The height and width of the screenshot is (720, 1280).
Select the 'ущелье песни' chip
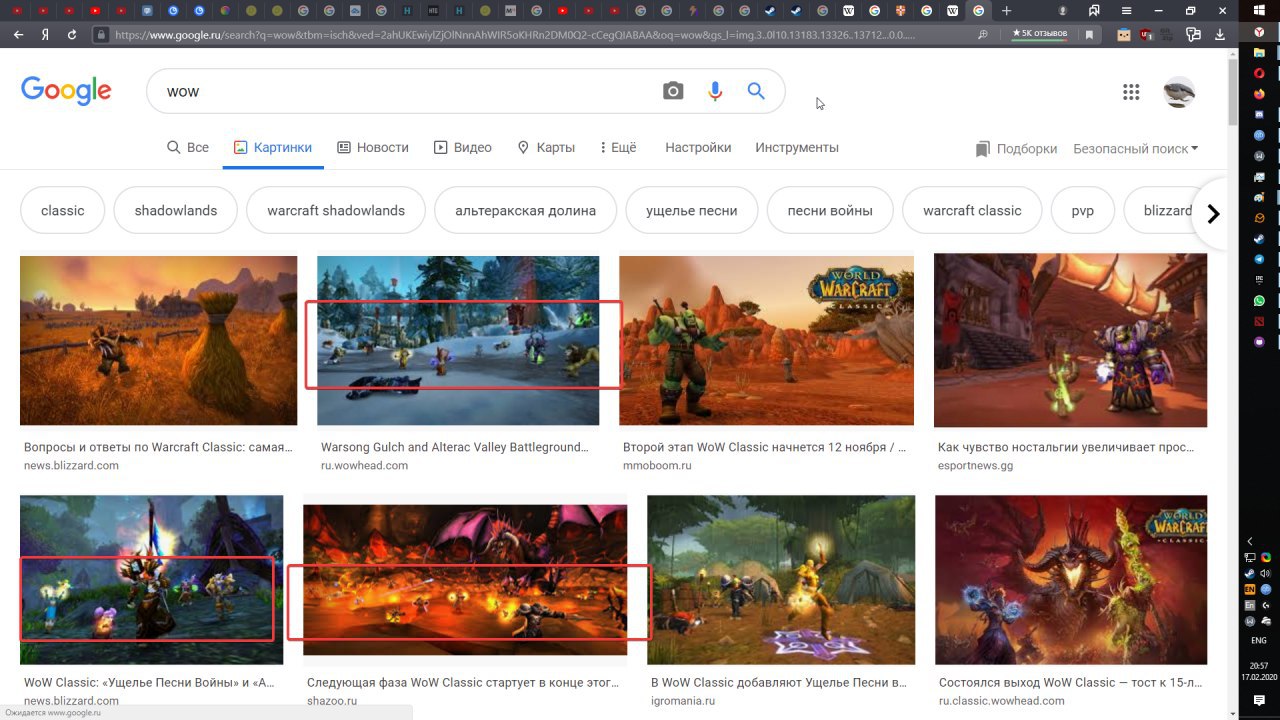click(692, 210)
